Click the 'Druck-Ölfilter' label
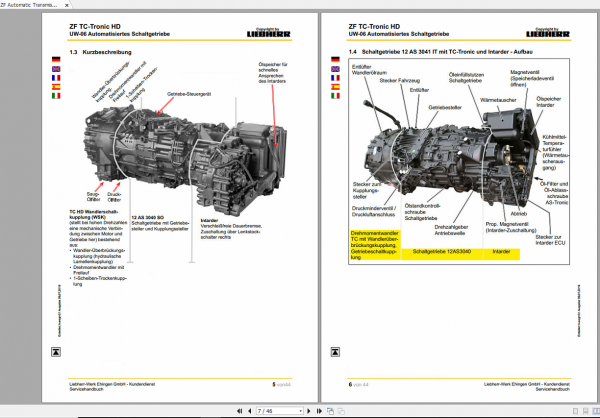Image resolution: width=600 pixels, height=418 pixels. 114,197
